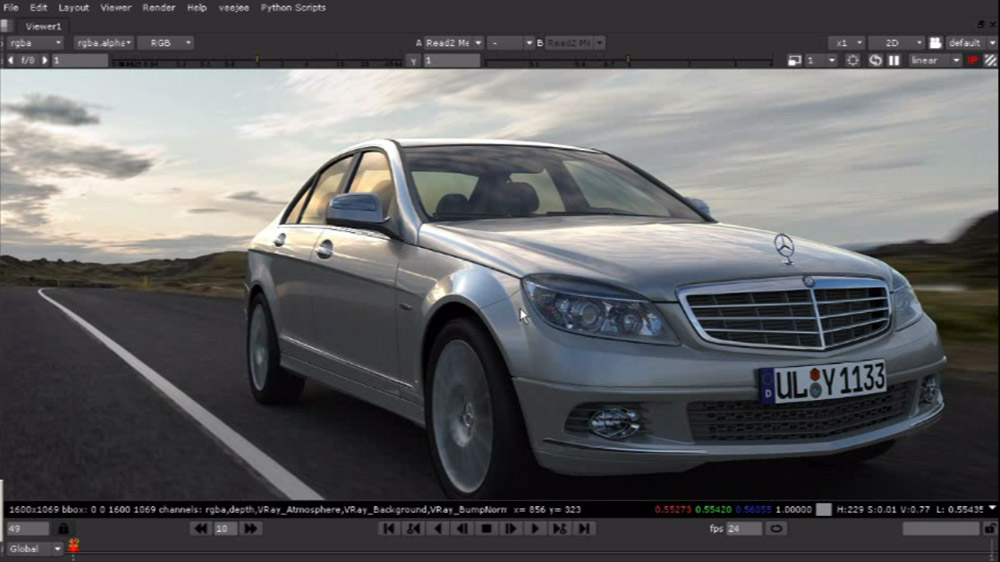Viewport: 1000px width, 562px height.
Task: Click the gain value input field
Action: (80, 61)
